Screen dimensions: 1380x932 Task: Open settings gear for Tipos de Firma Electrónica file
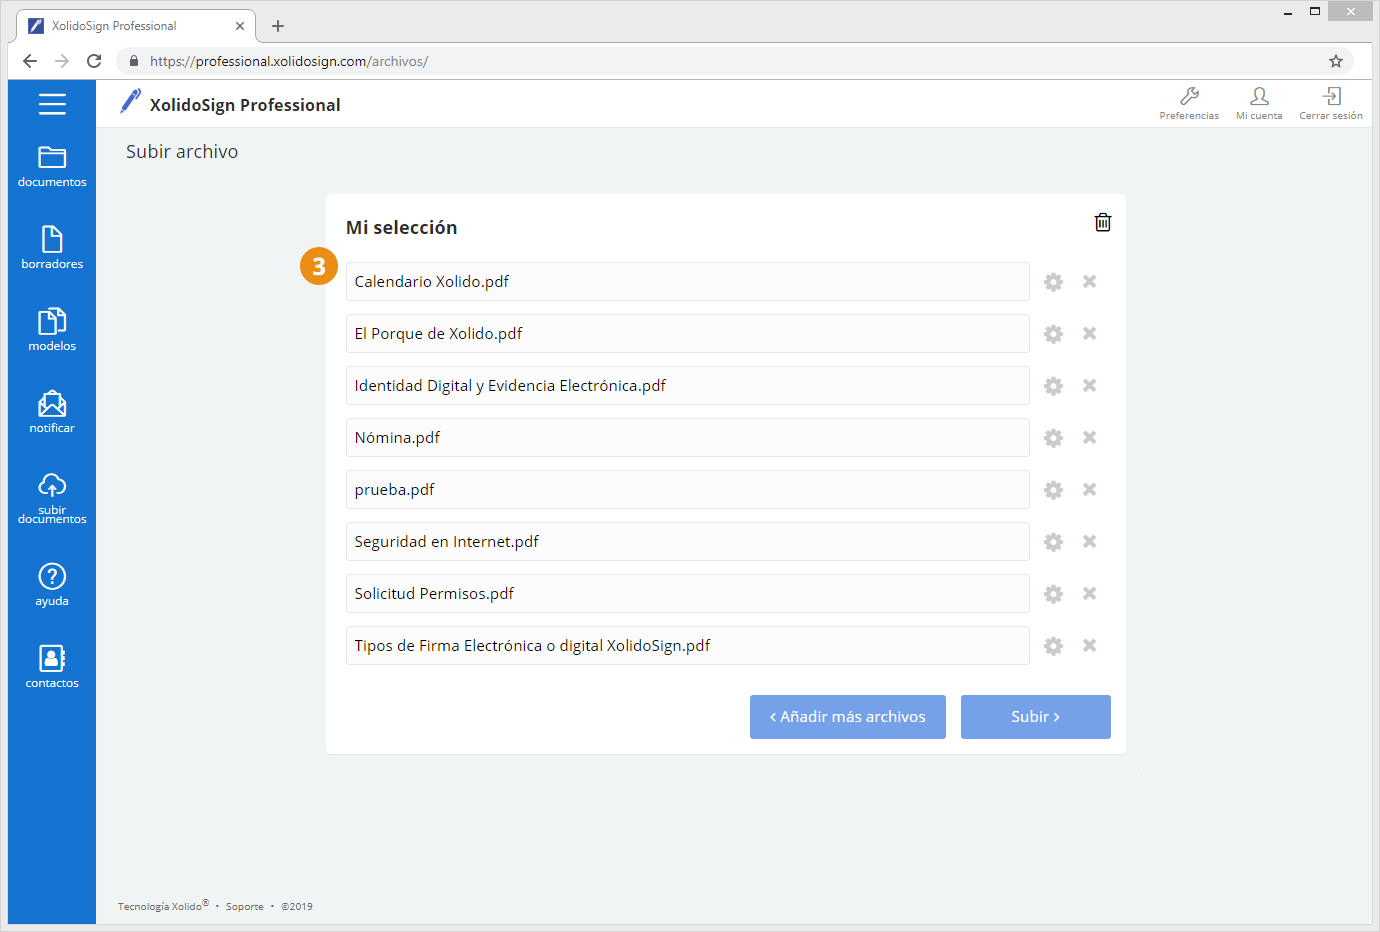[x=1053, y=646]
